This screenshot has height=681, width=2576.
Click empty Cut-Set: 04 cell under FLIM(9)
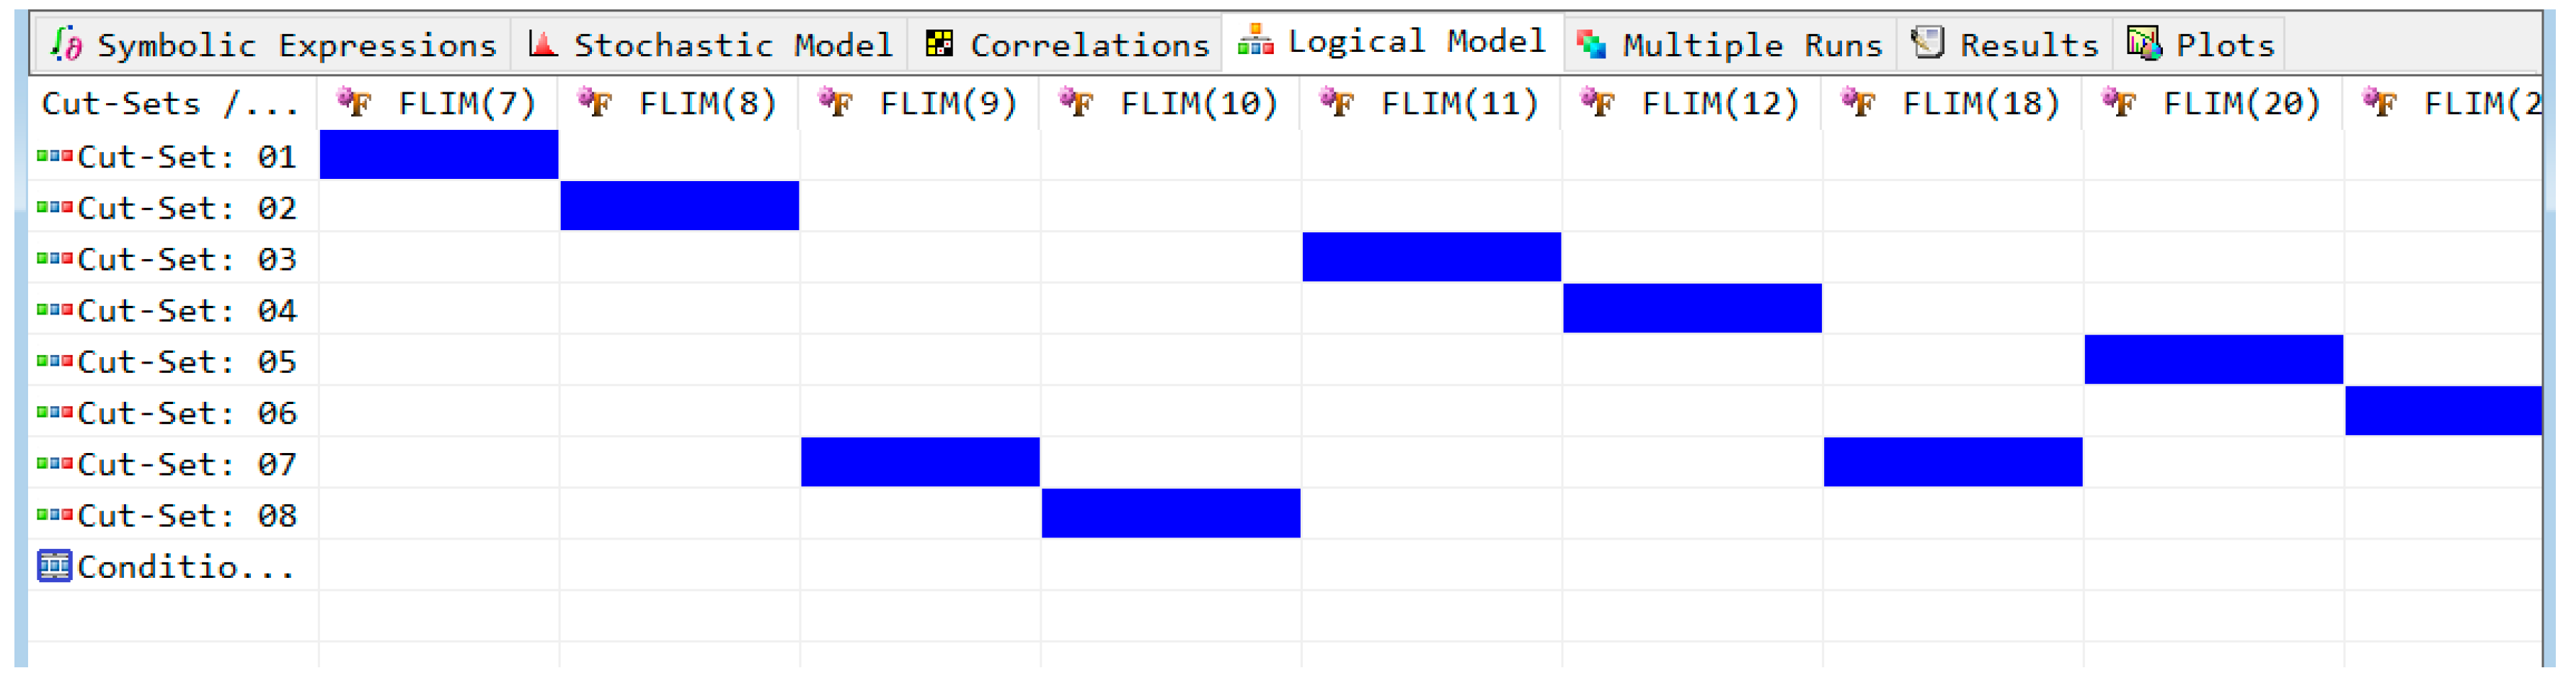click(920, 309)
